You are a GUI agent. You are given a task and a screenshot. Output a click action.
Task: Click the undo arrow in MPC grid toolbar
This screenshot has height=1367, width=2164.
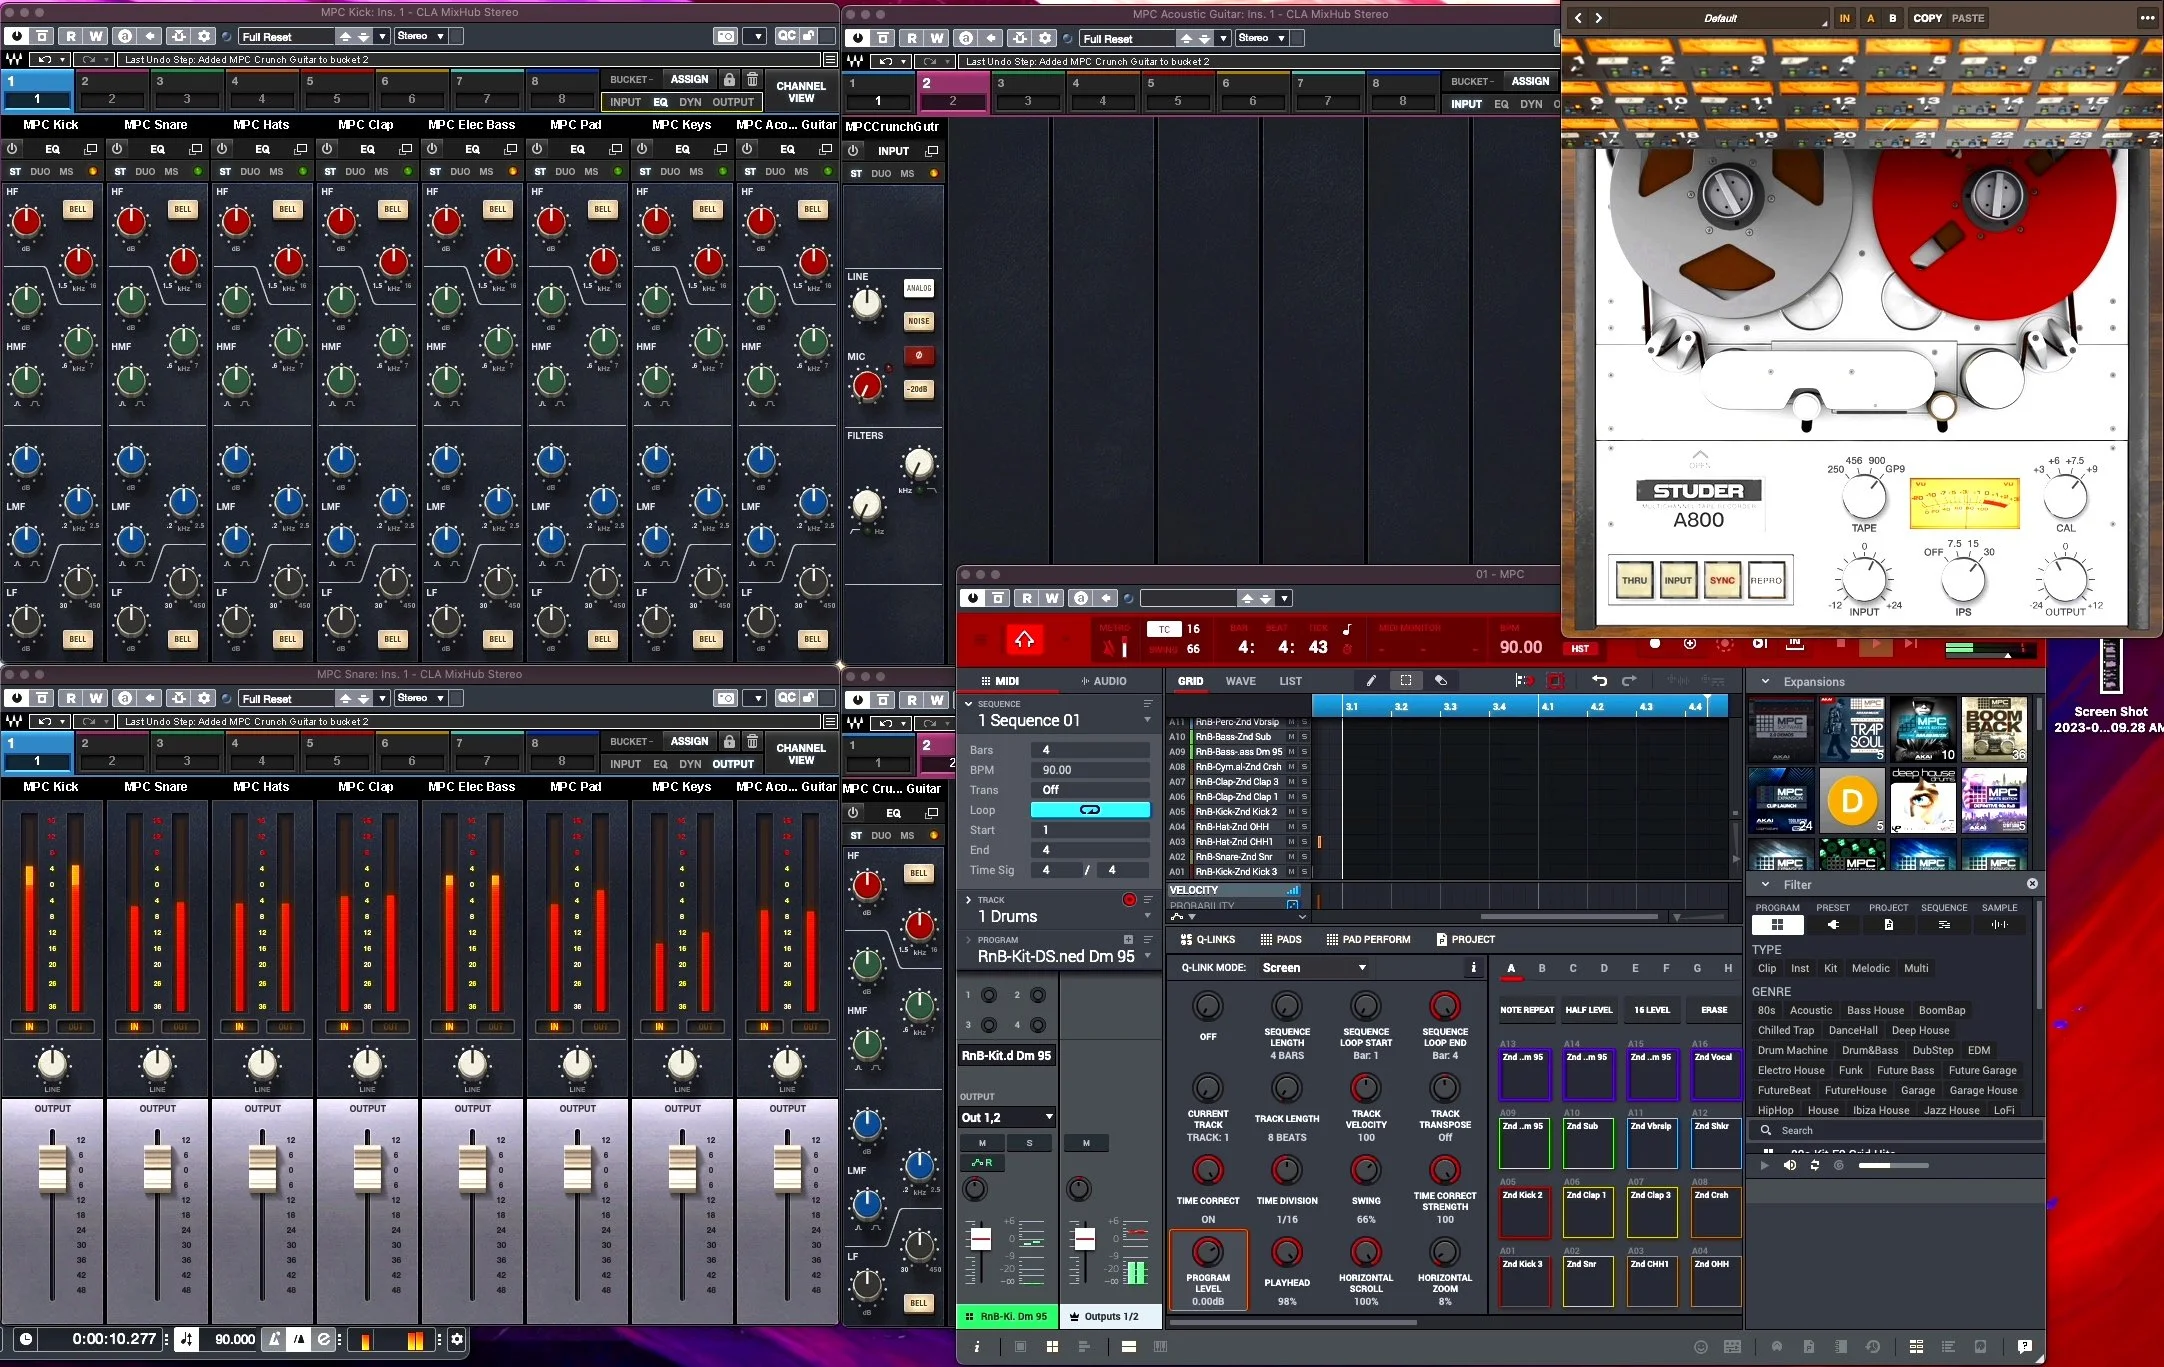coord(1599,681)
